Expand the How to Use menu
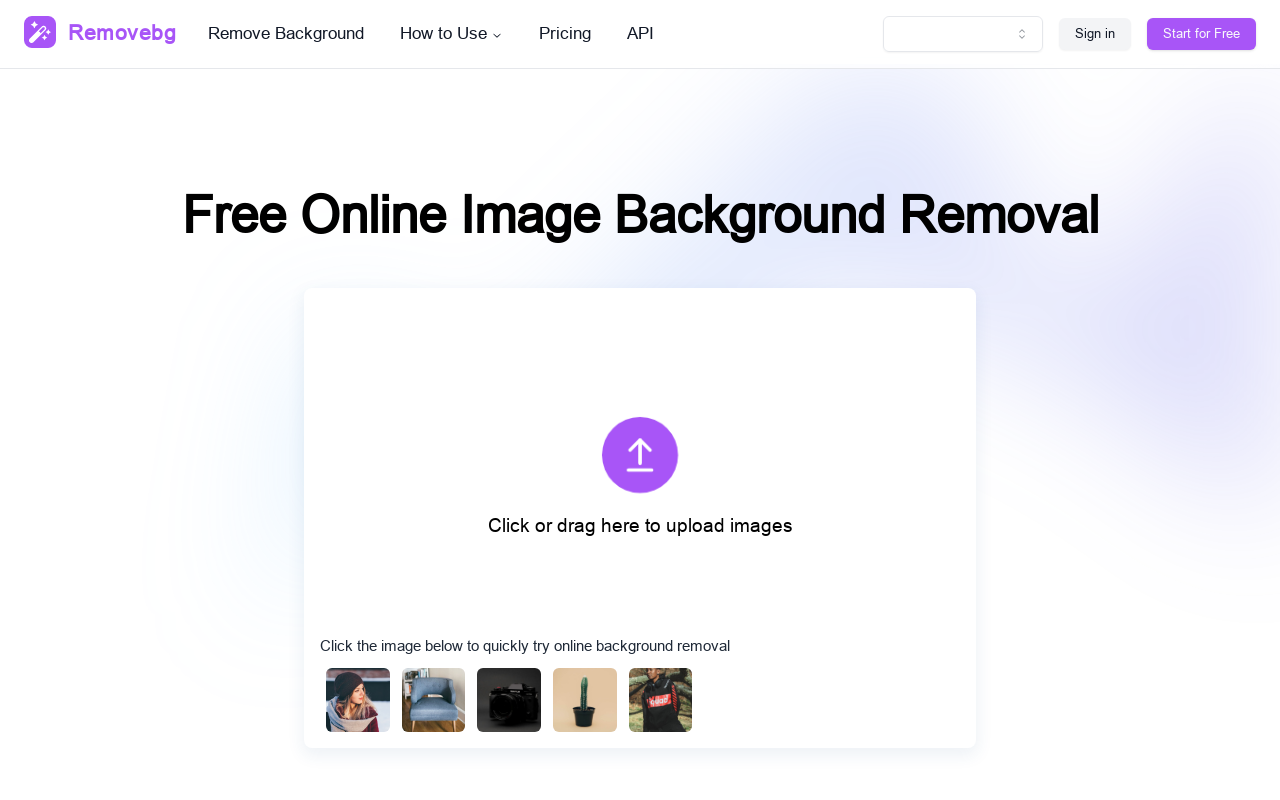Image resolution: width=1280 pixels, height=800 pixels. click(444, 33)
